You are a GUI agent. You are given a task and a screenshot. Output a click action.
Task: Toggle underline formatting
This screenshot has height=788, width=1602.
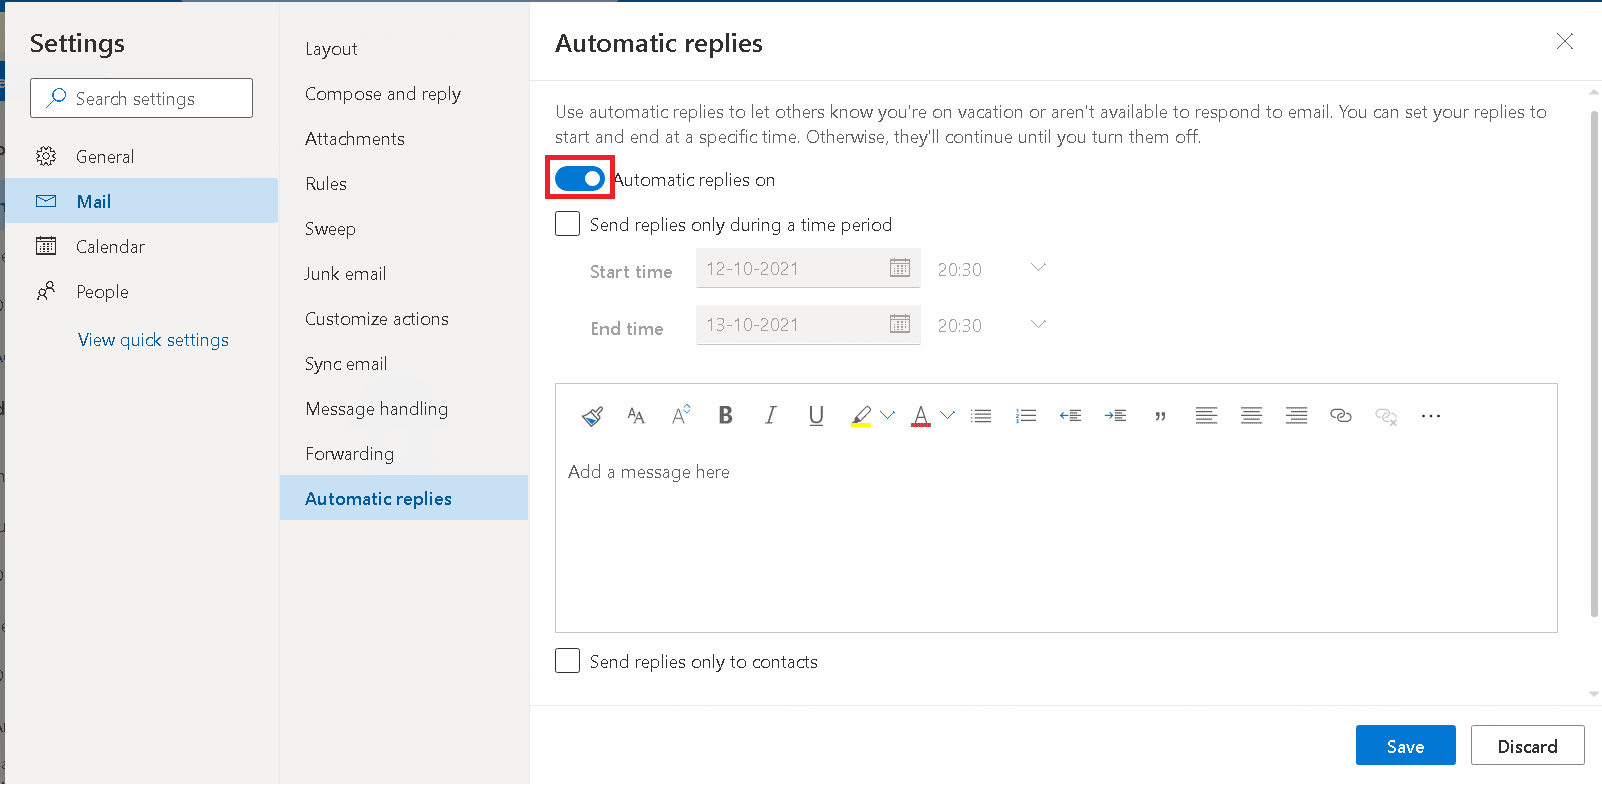click(816, 416)
